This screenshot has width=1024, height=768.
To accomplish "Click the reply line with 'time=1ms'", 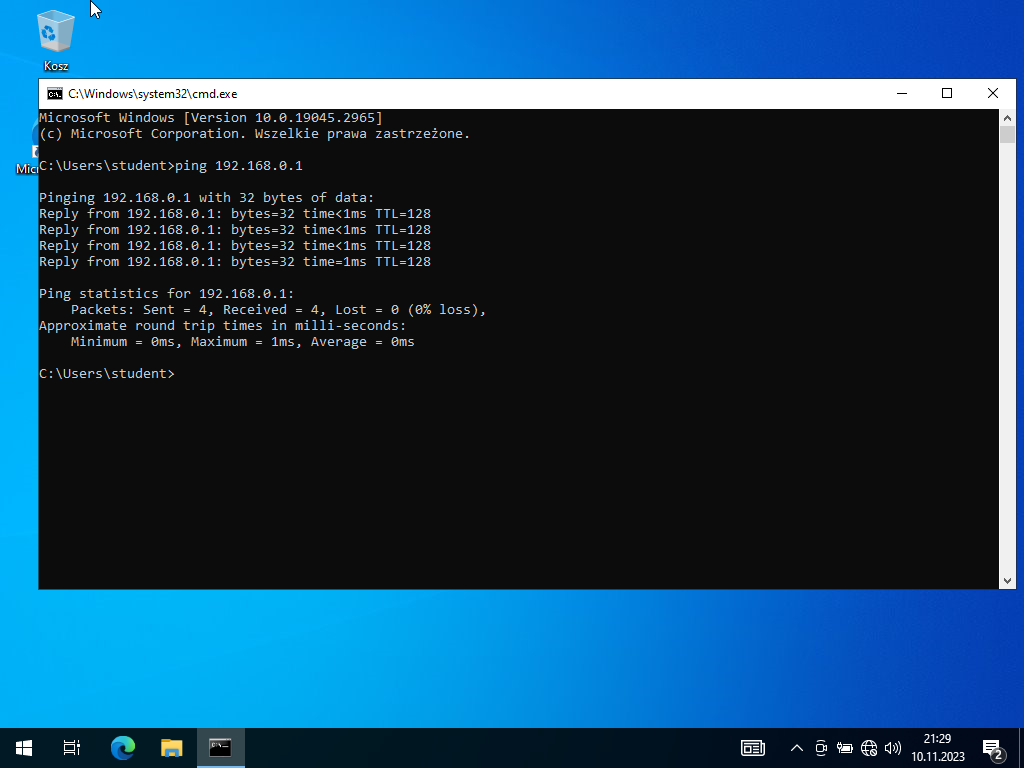I will click(234, 262).
